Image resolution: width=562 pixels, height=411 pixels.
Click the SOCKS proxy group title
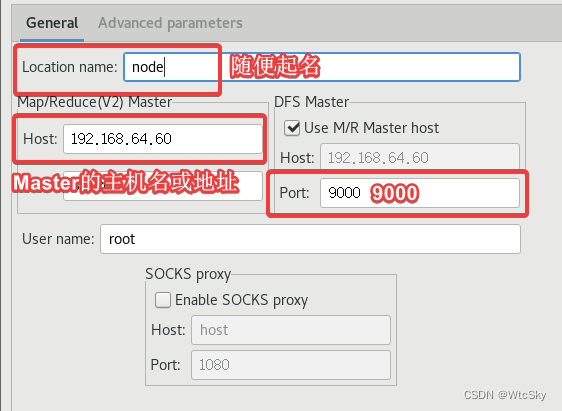click(188, 274)
